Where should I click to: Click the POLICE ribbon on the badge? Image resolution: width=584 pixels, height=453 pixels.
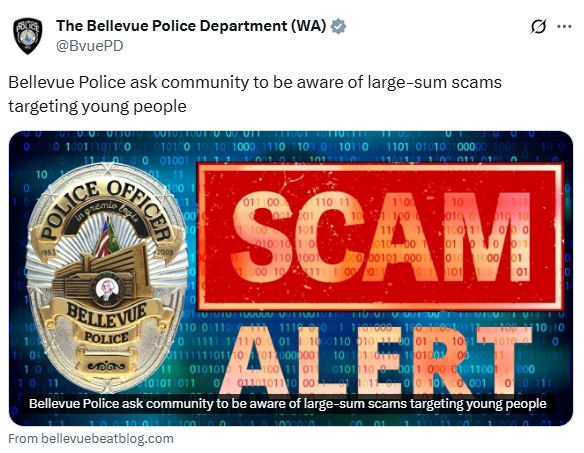(106, 338)
